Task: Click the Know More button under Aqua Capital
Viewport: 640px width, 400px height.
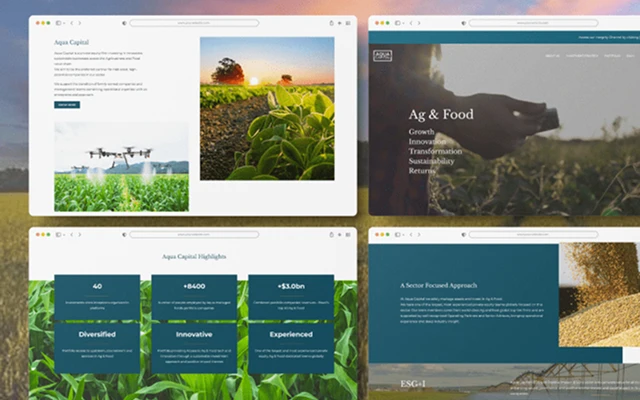Action: (67, 105)
